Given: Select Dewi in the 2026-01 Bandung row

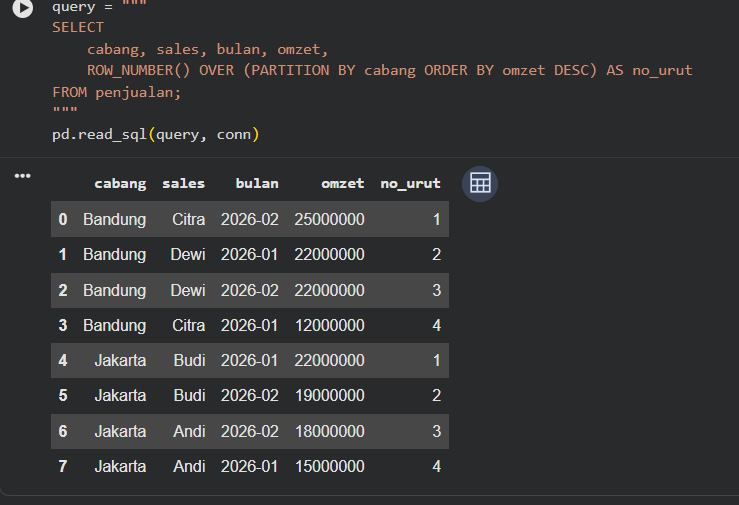Looking at the screenshot, I should [x=188, y=254].
